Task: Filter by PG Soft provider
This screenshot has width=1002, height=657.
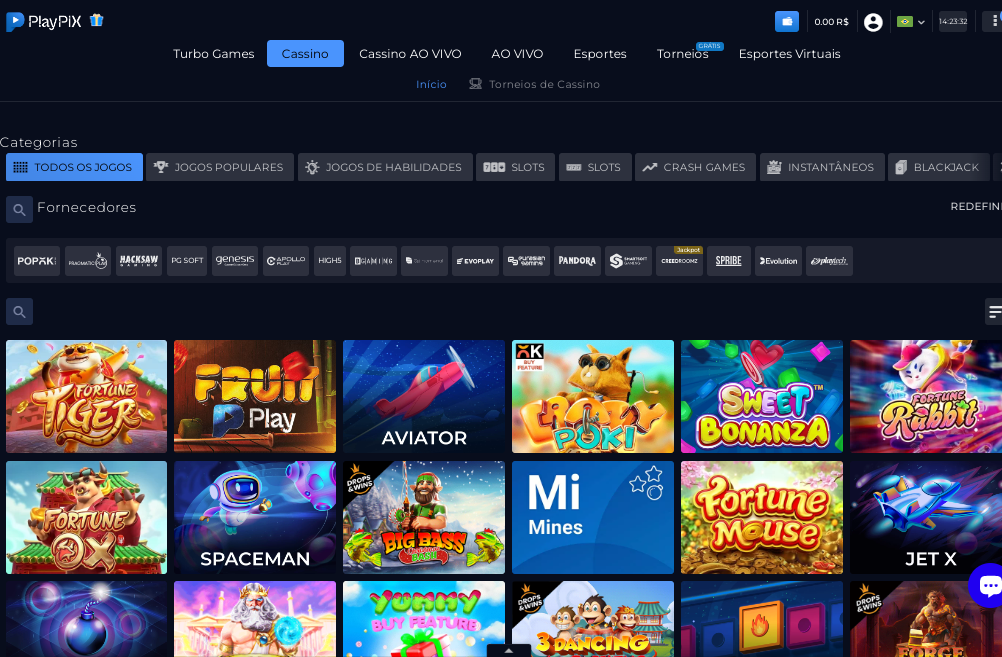Action: tap(187, 261)
